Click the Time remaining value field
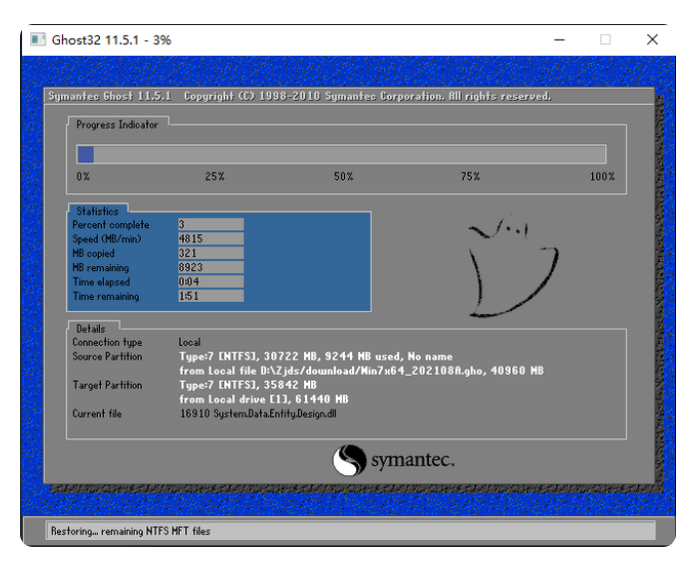The image size is (699, 561). [x=210, y=296]
